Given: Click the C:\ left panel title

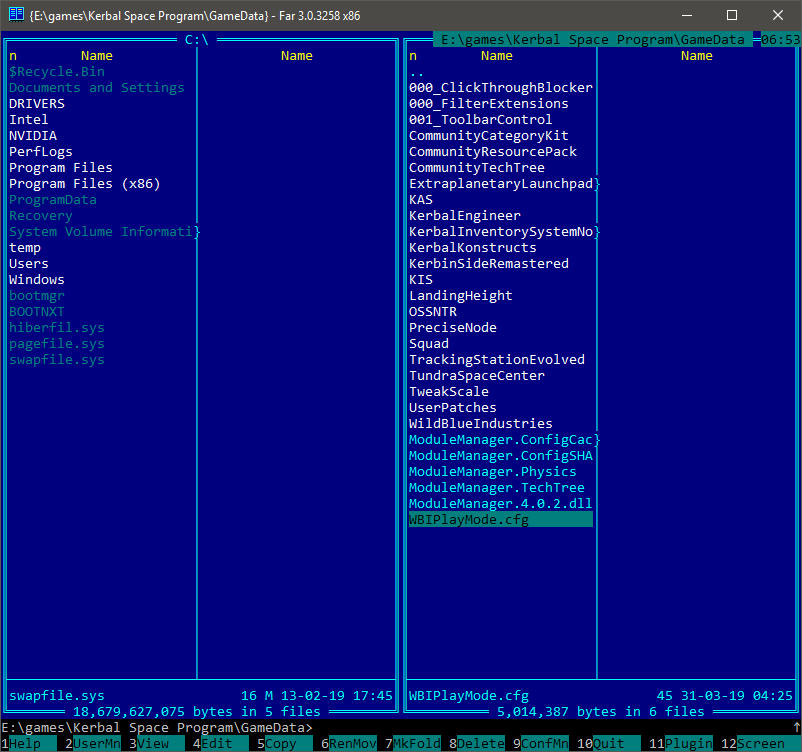Looking at the screenshot, I should (x=196, y=39).
